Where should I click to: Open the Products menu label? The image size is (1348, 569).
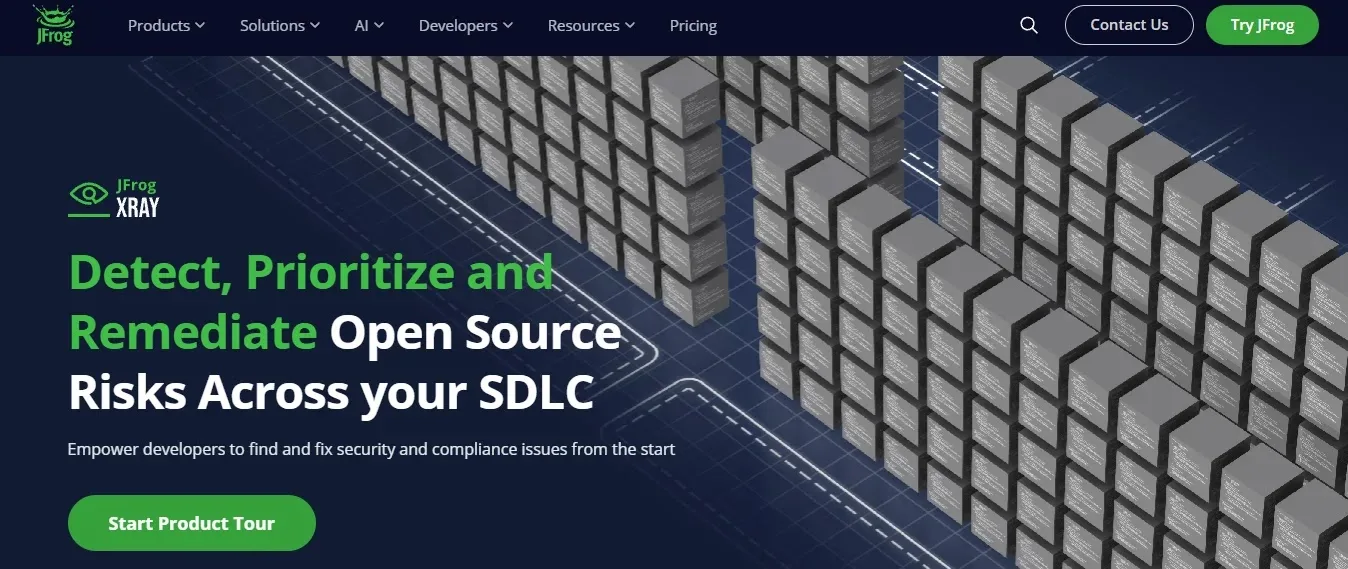159,26
